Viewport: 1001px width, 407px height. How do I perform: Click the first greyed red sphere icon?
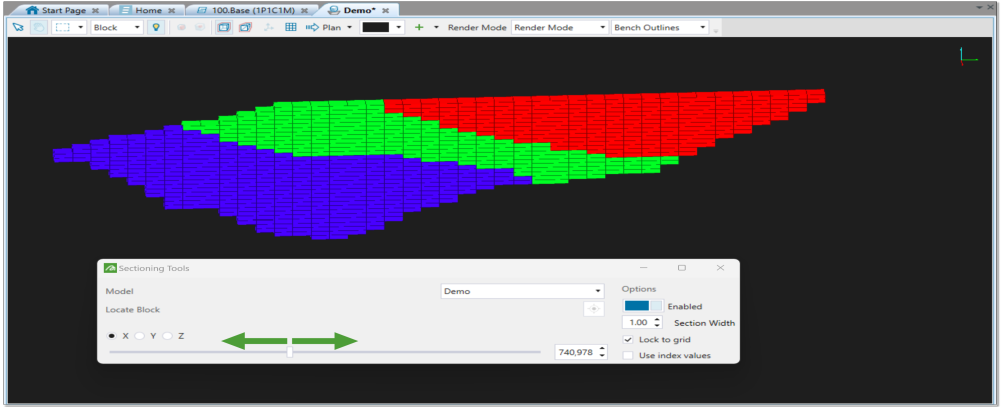[x=181, y=28]
